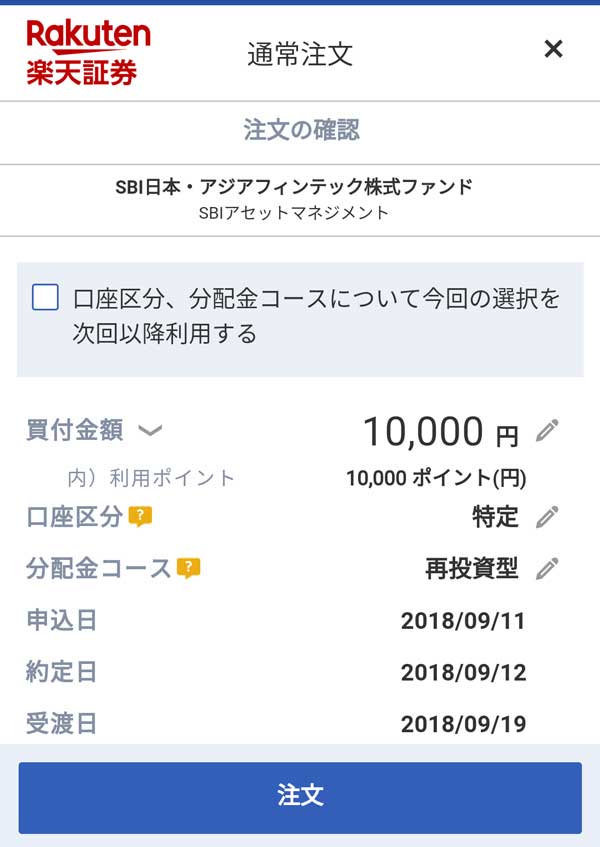Select the 注文の確認 section heading

coord(300,130)
